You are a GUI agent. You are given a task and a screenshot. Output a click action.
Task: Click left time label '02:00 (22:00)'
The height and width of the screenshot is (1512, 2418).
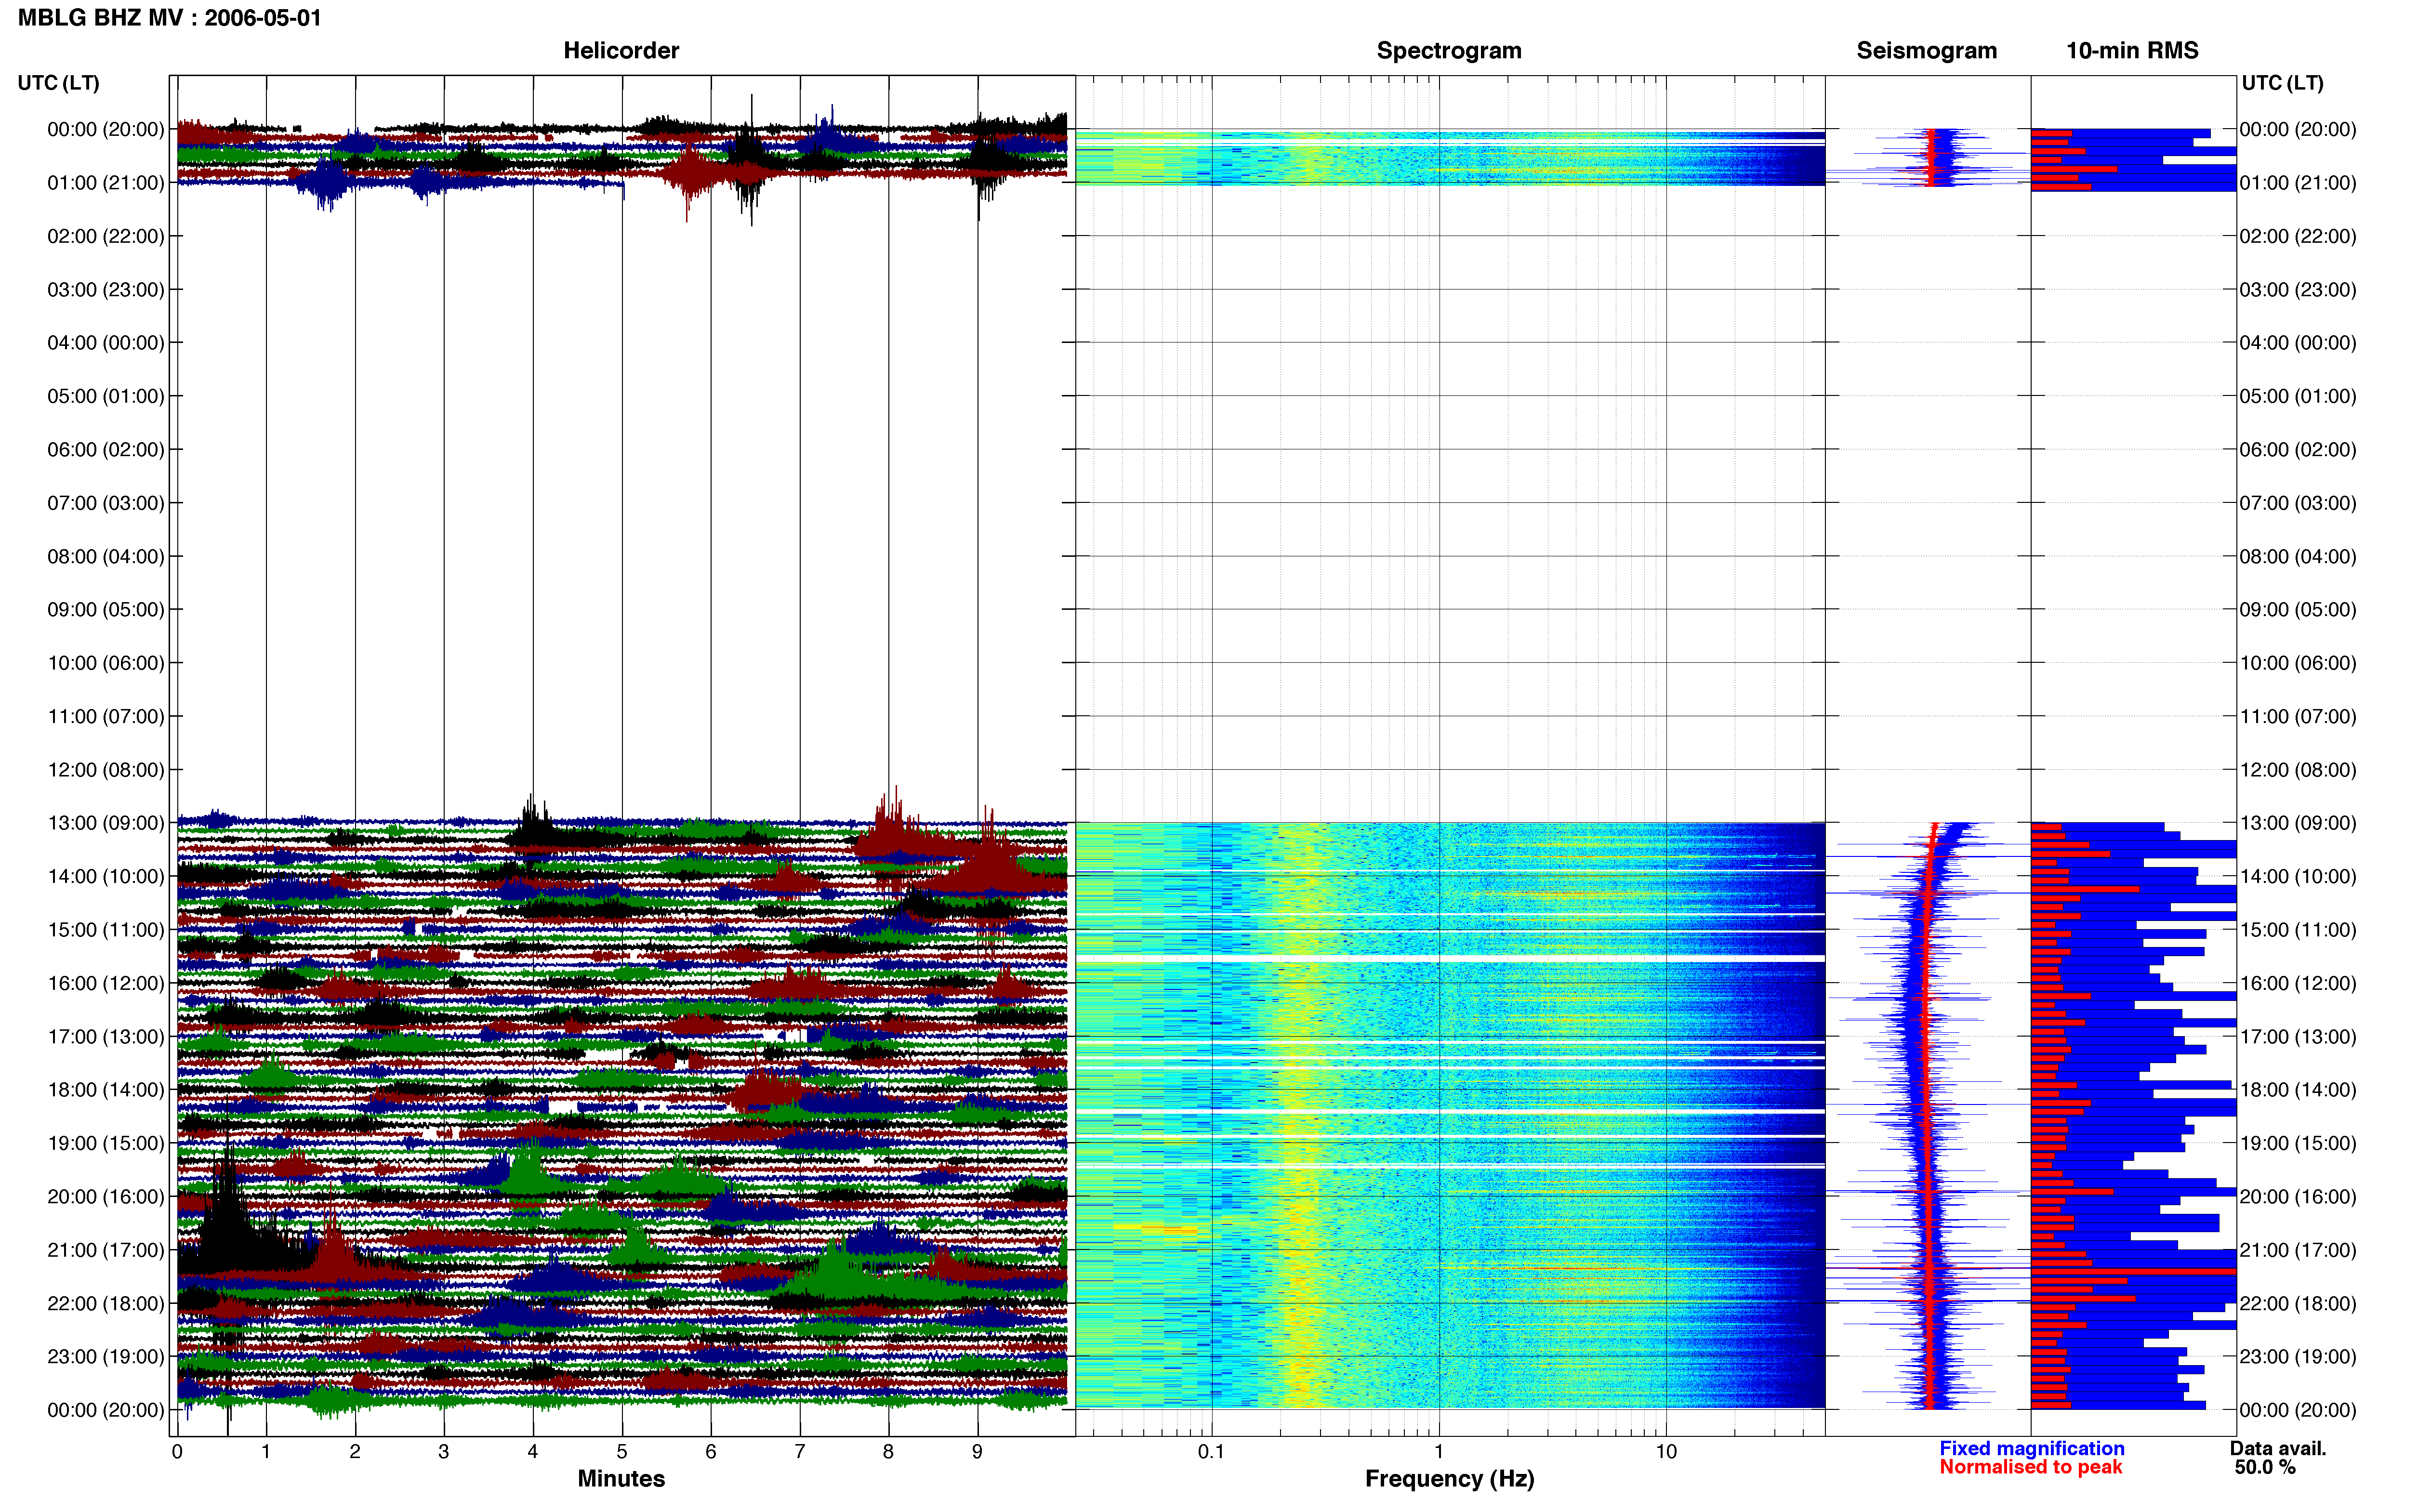tap(106, 236)
